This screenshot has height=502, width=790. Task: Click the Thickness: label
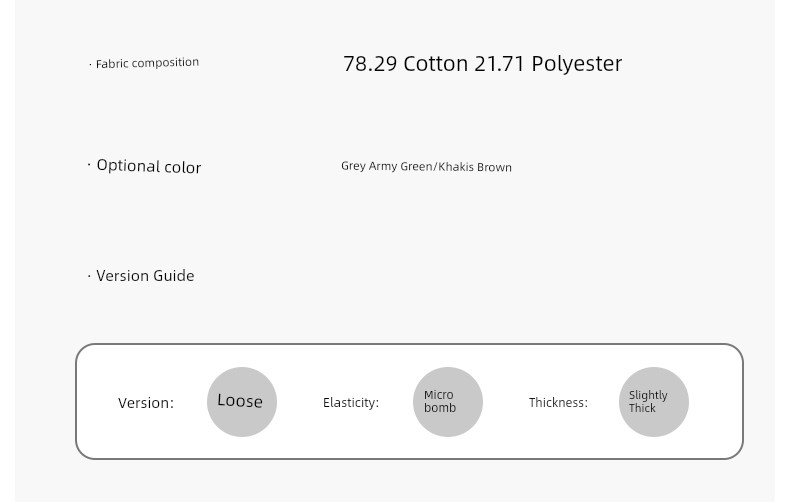pyautogui.click(x=558, y=403)
